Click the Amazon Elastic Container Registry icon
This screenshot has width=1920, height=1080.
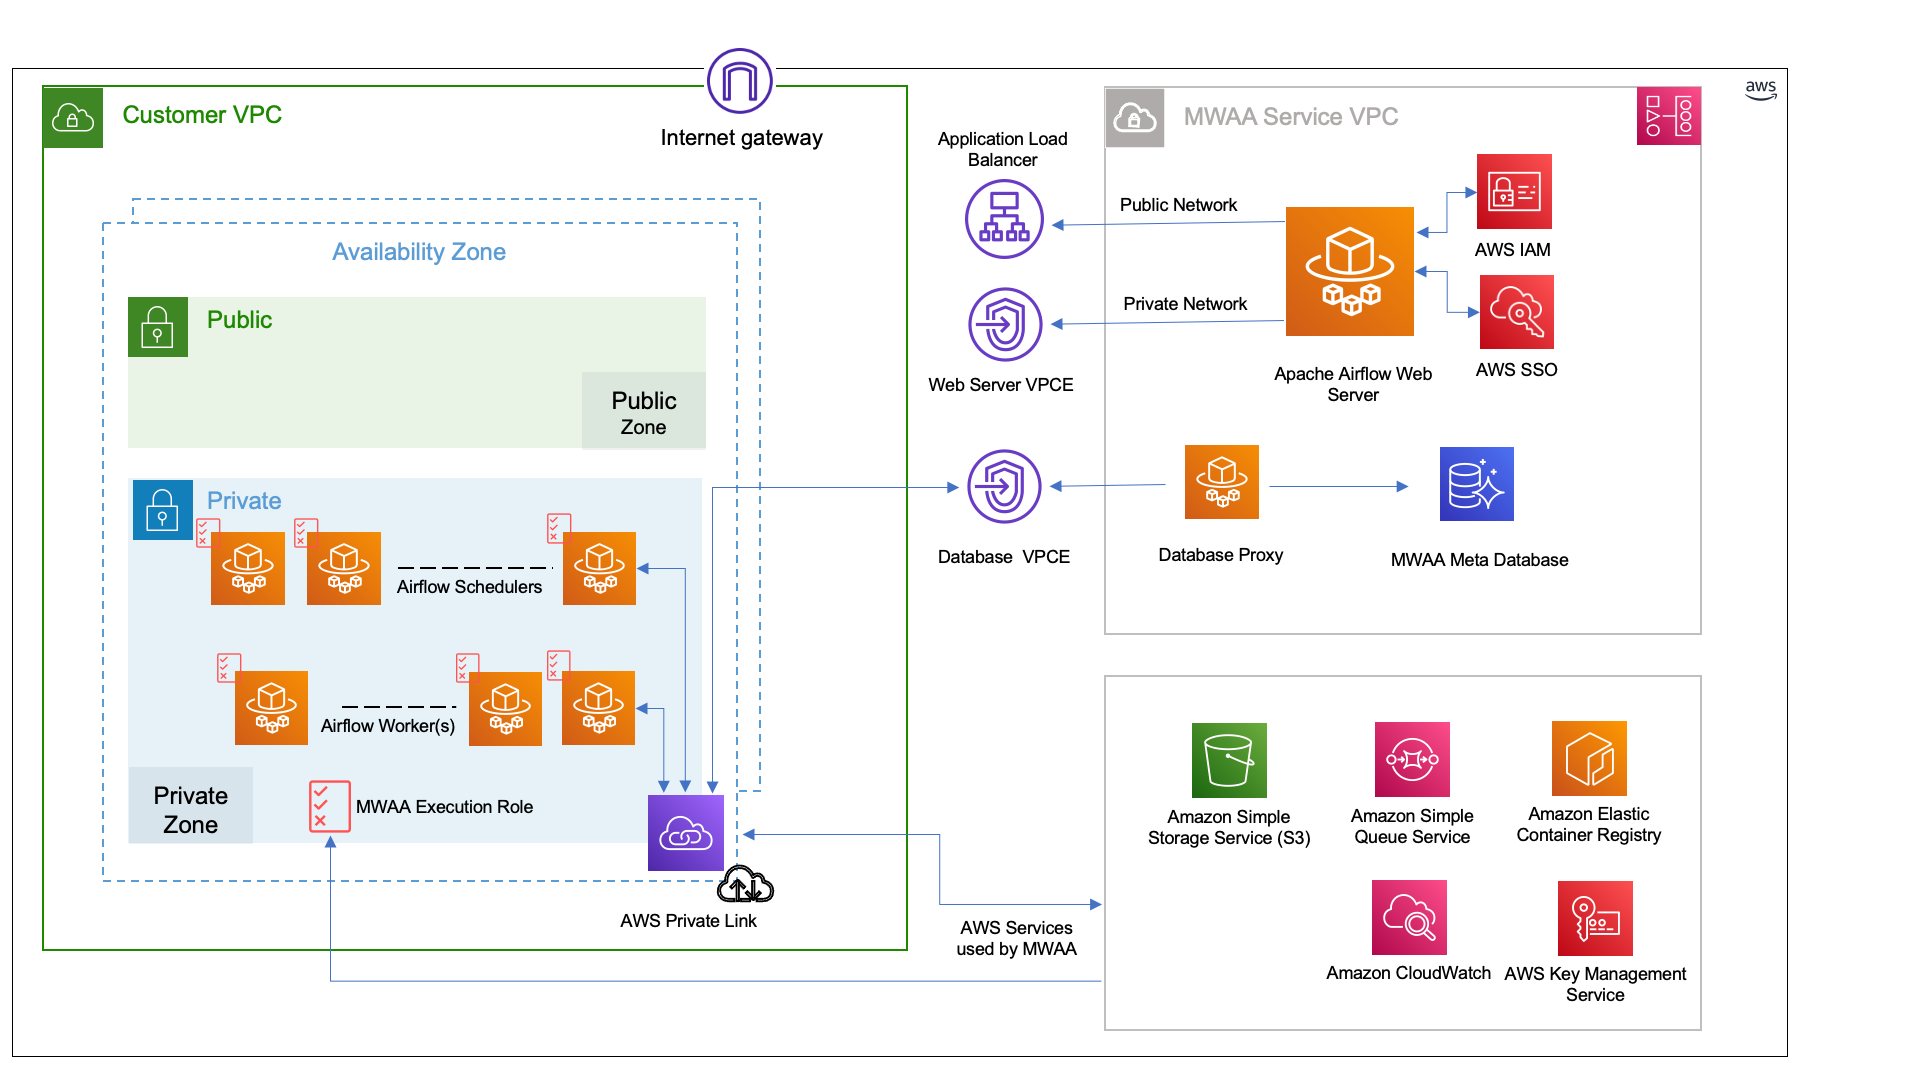tap(1589, 758)
